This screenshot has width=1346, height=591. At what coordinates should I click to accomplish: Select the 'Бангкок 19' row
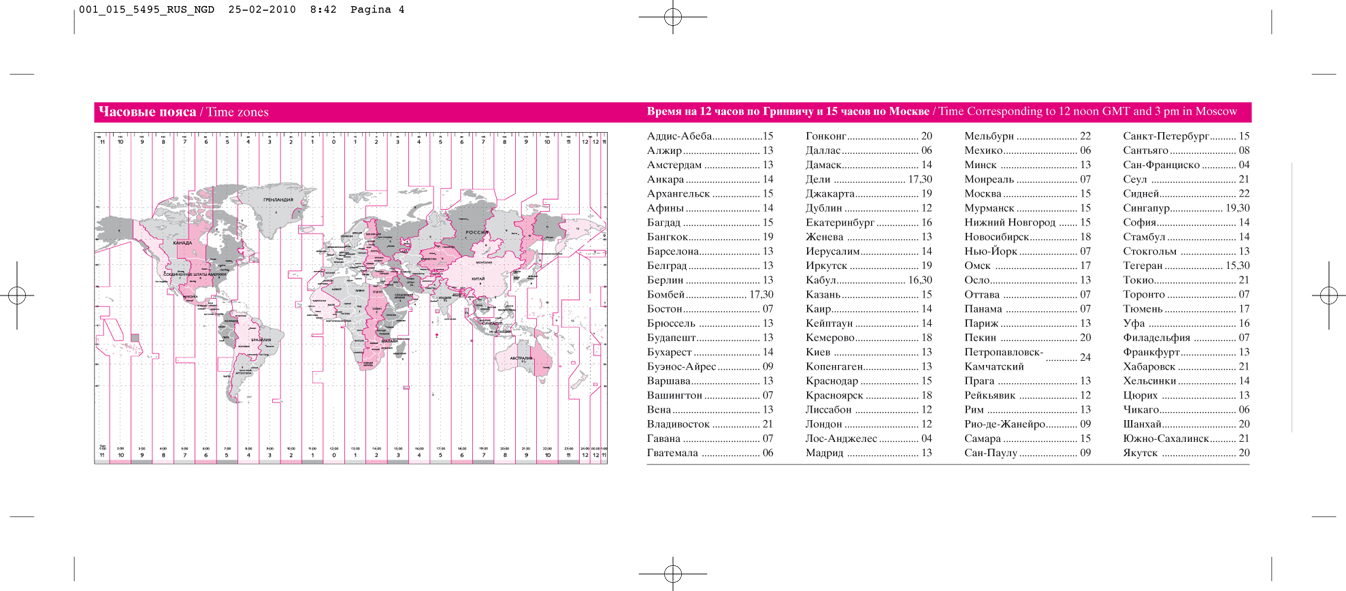(x=710, y=237)
